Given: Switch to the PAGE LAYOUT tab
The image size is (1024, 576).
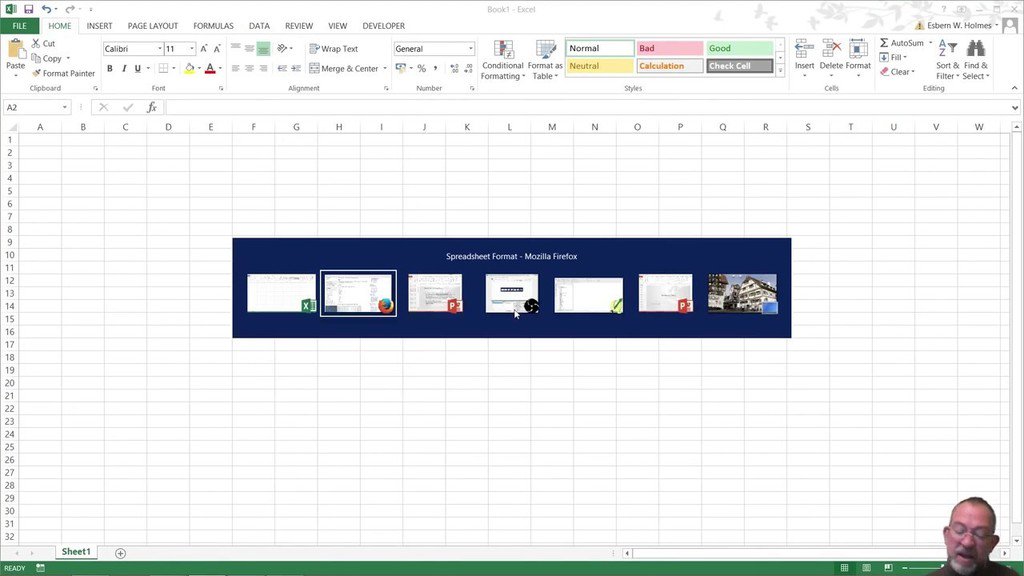Looking at the screenshot, I should pyautogui.click(x=153, y=26).
